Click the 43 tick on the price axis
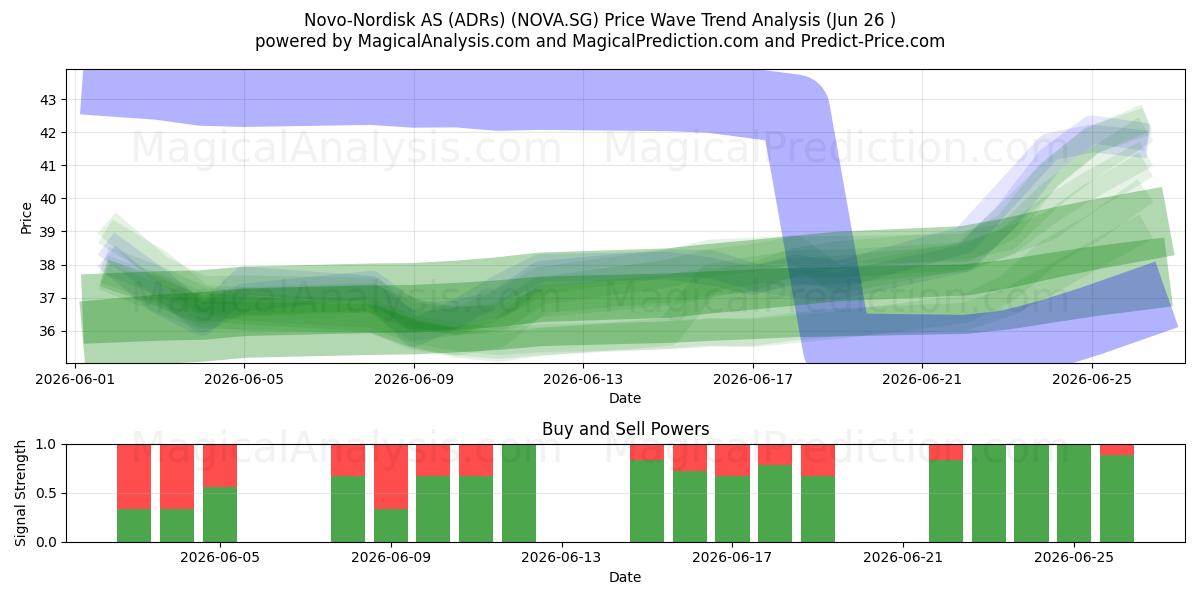Viewport: 1200px width, 600px height. click(x=50, y=99)
